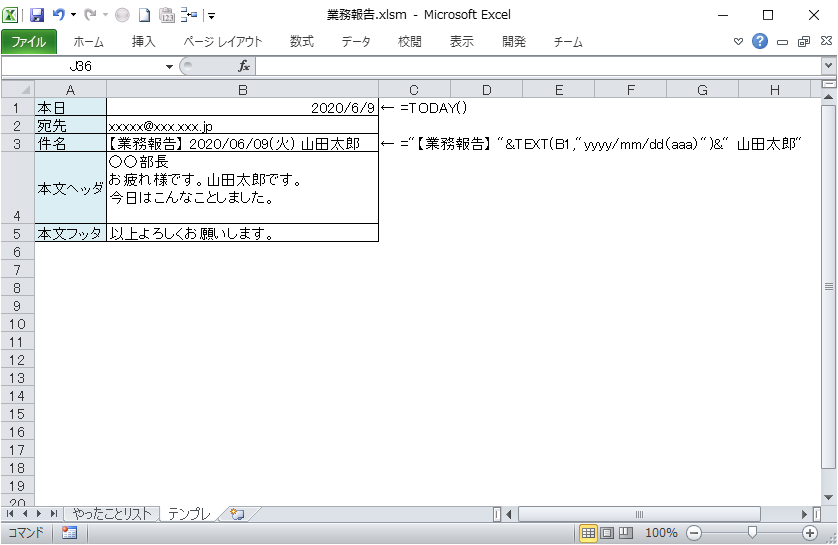Click the Redo icon
The width and height of the screenshot is (838, 545).
click(90, 15)
